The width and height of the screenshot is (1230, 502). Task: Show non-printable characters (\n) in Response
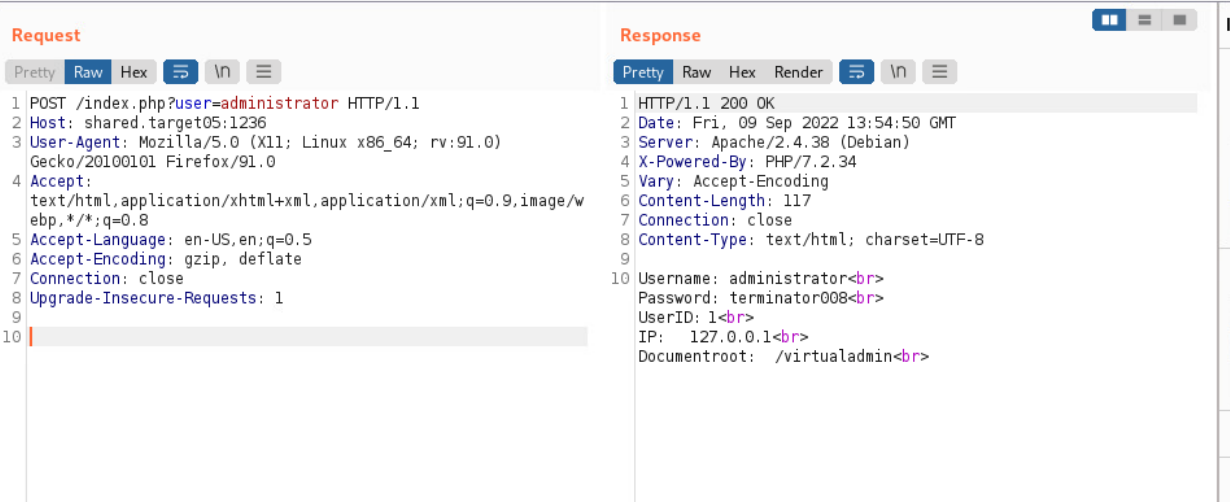click(898, 72)
